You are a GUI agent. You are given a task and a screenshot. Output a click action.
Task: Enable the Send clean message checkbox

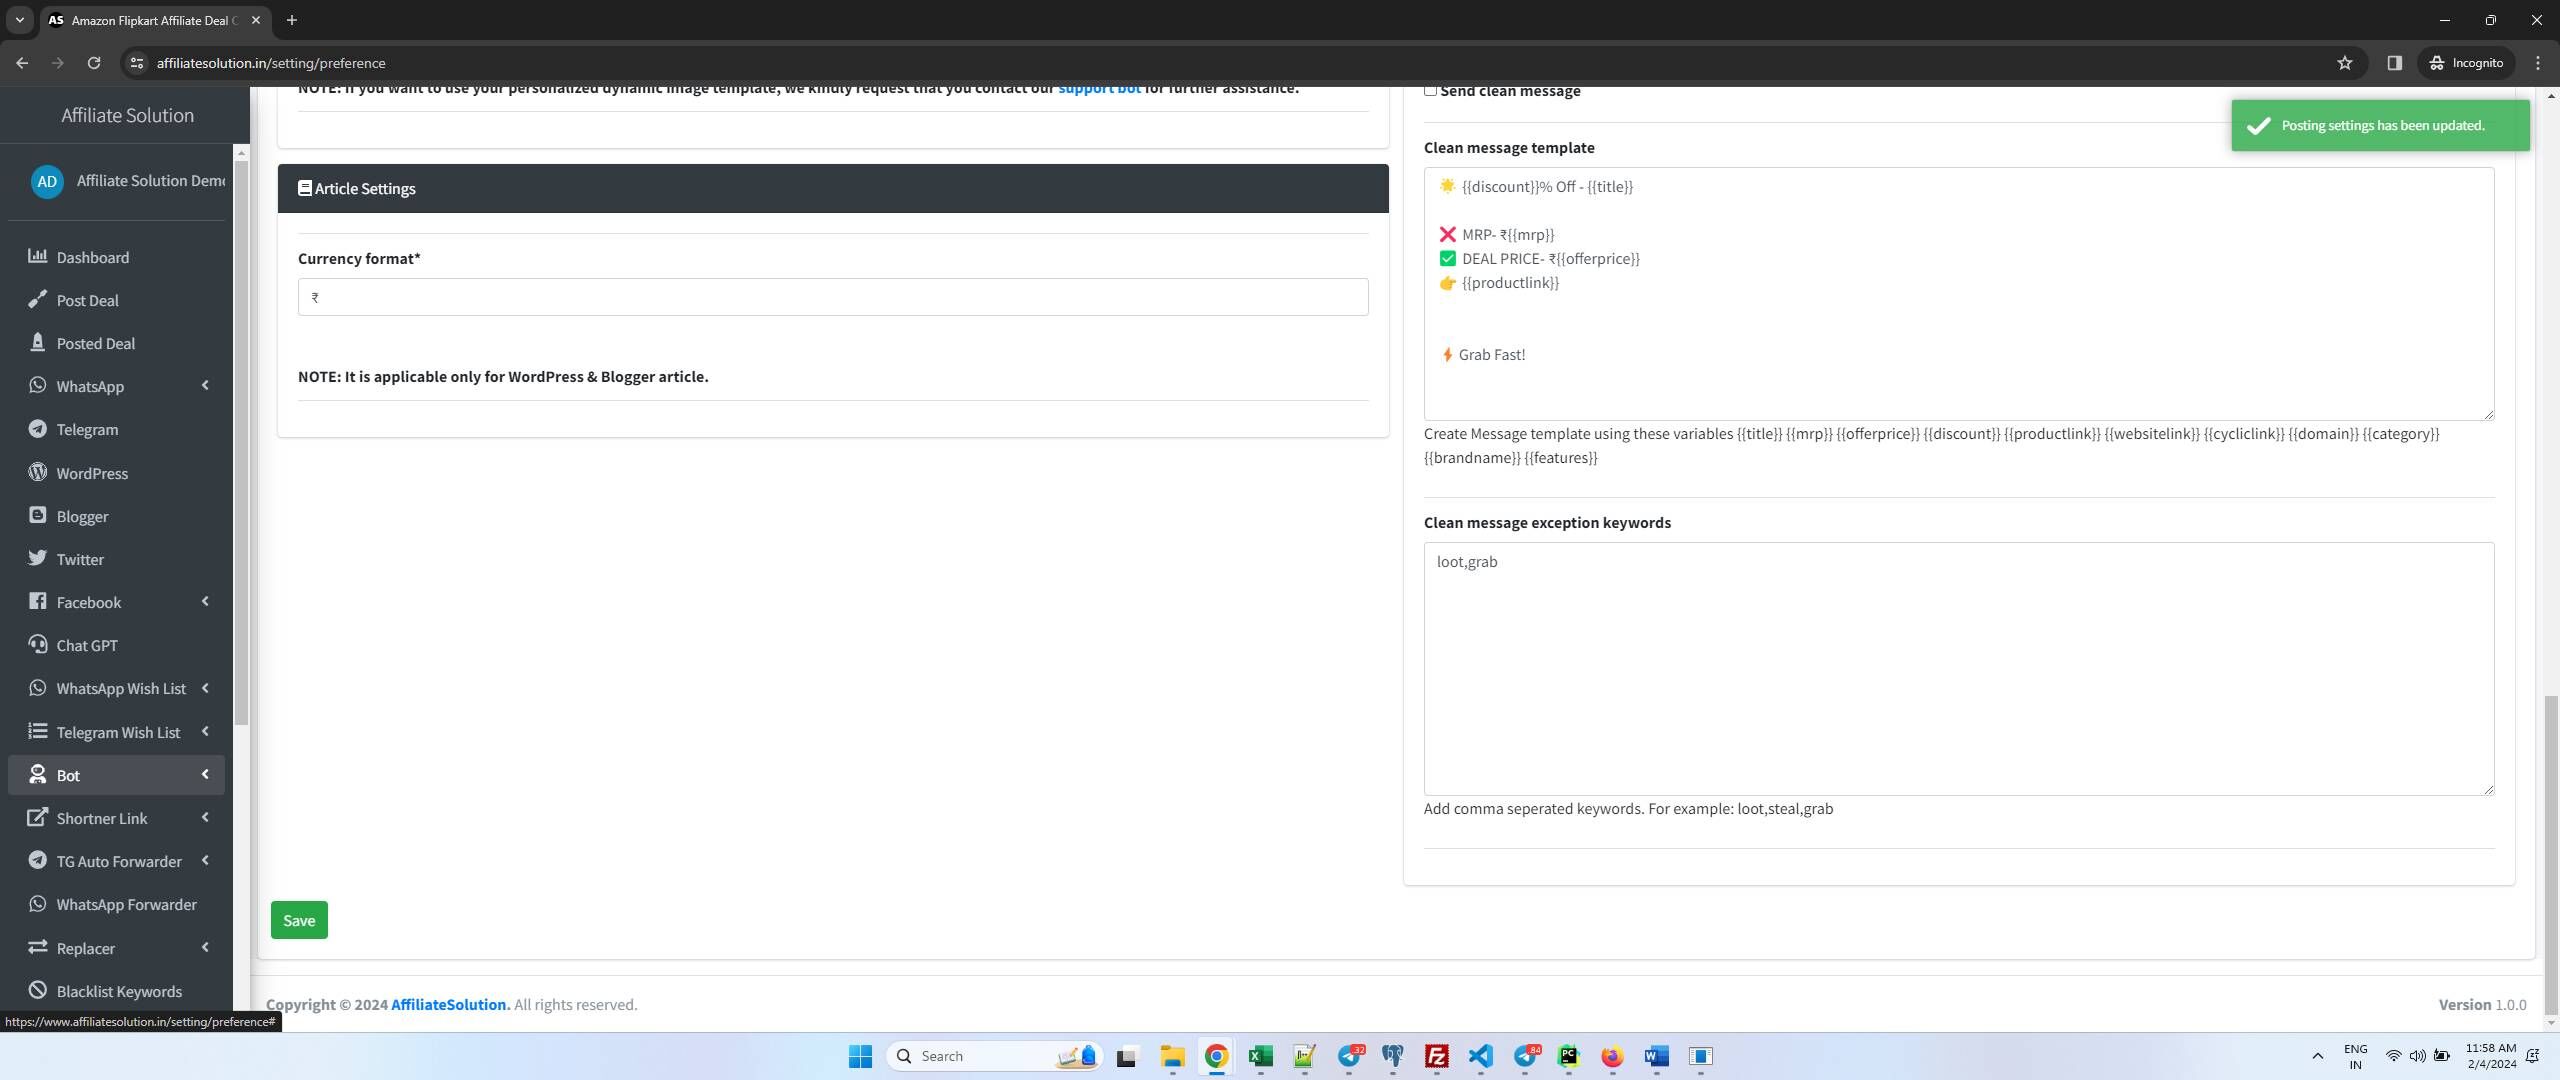coord(1430,91)
